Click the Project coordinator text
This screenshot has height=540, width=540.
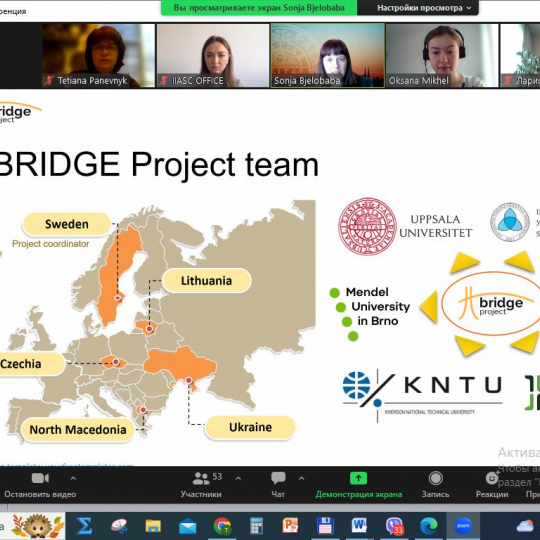pos(51,244)
